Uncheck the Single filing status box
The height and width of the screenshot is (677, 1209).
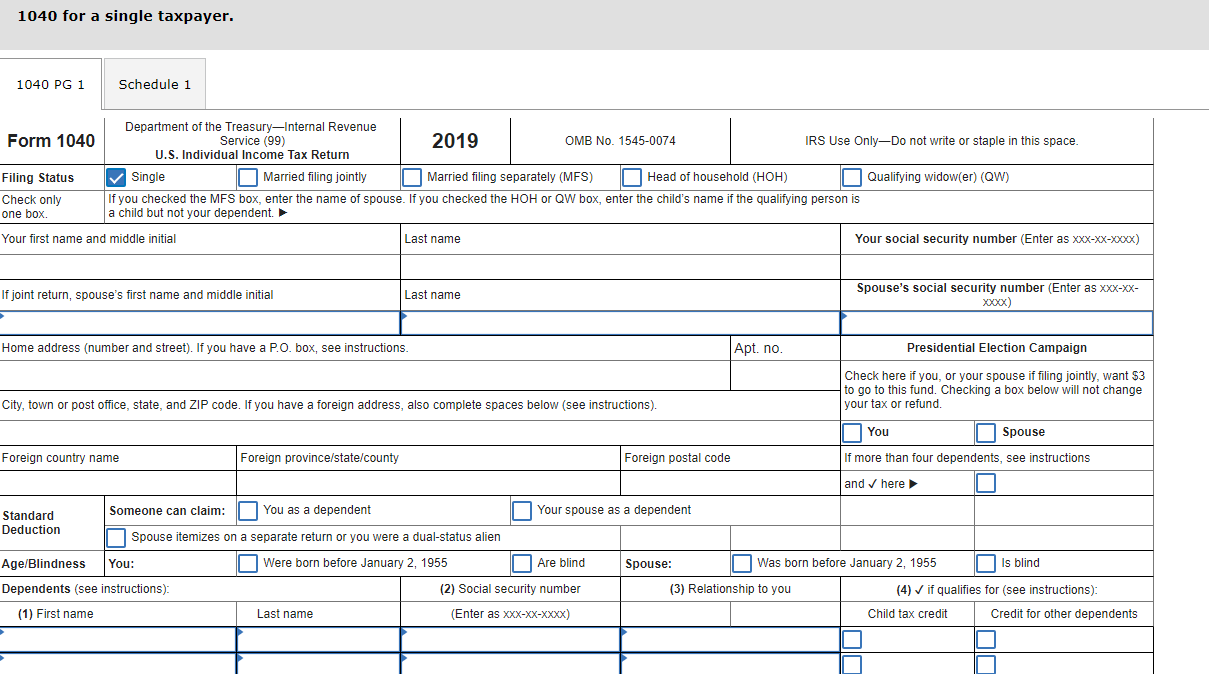(x=115, y=177)
